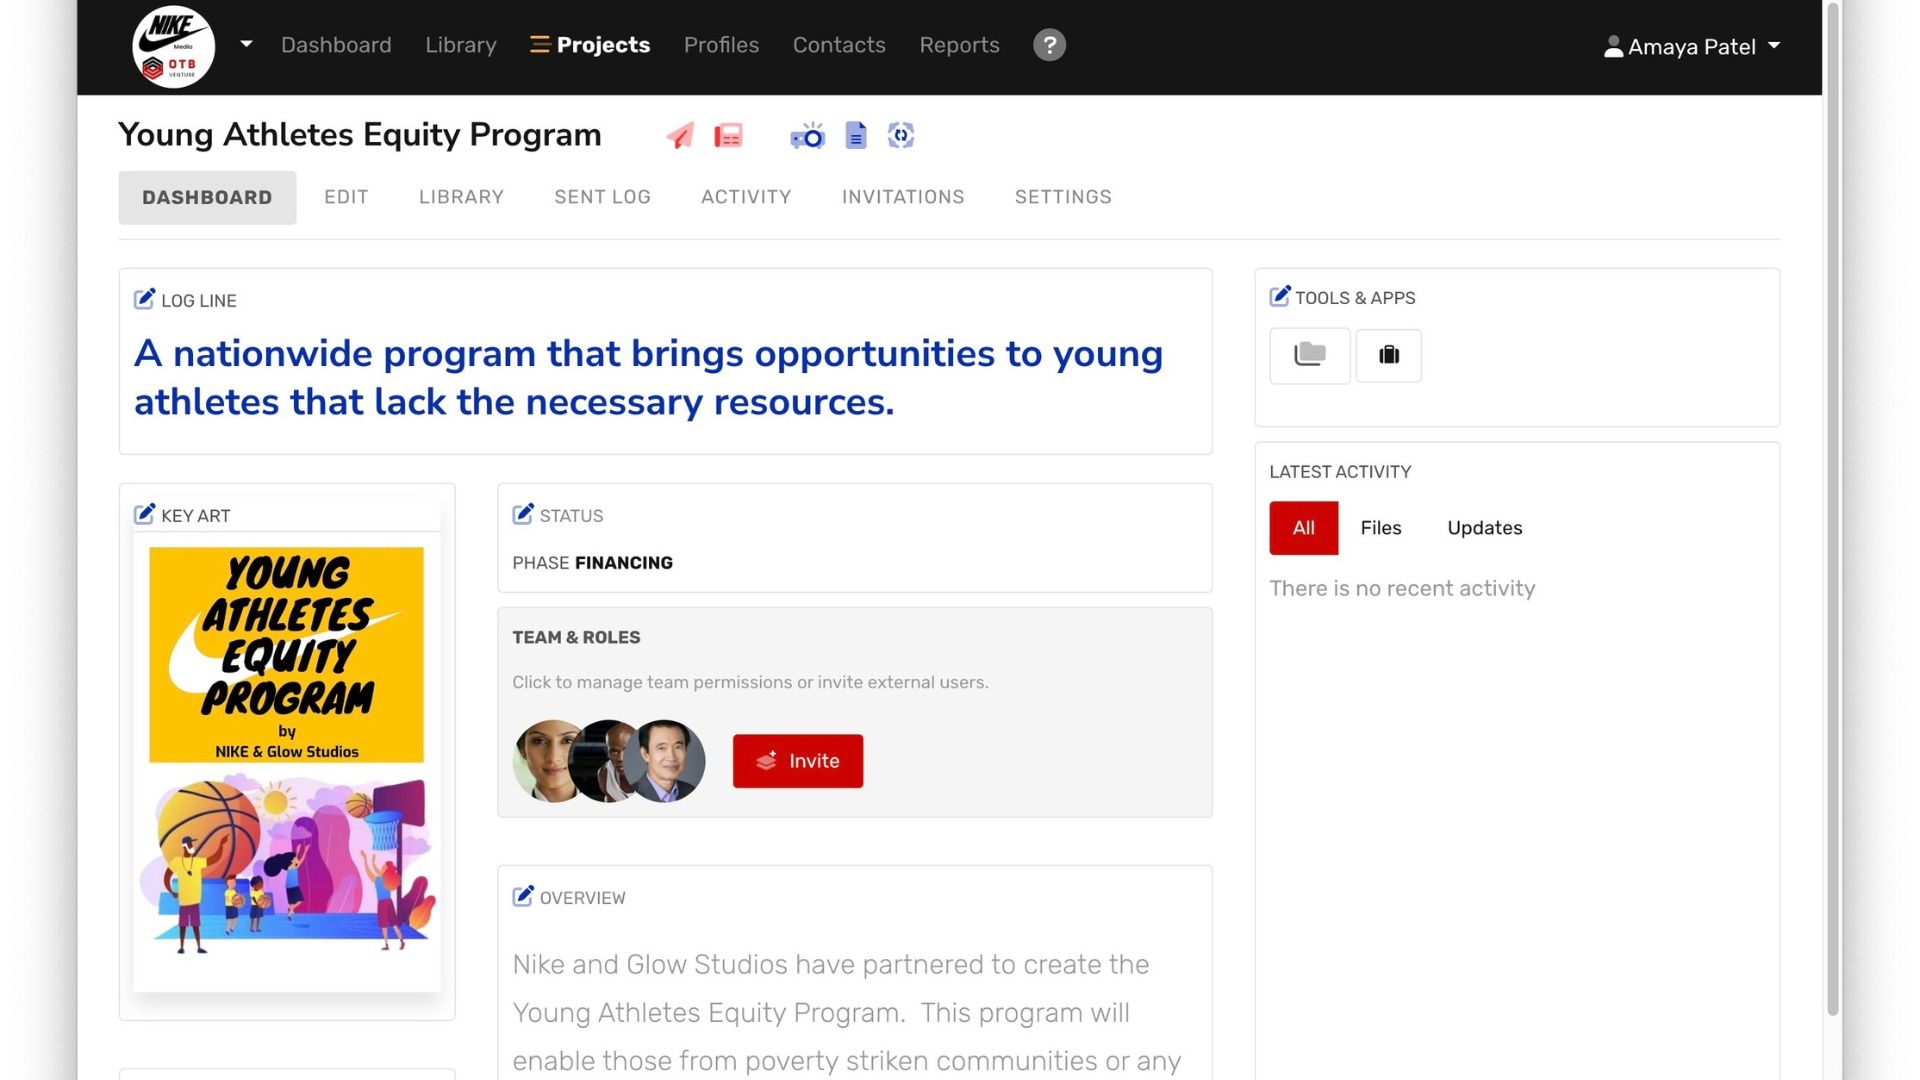Expand the Amaya Patel user menu
Viewport: 1920px width, 1080px height.
(x=1692, y=46)
